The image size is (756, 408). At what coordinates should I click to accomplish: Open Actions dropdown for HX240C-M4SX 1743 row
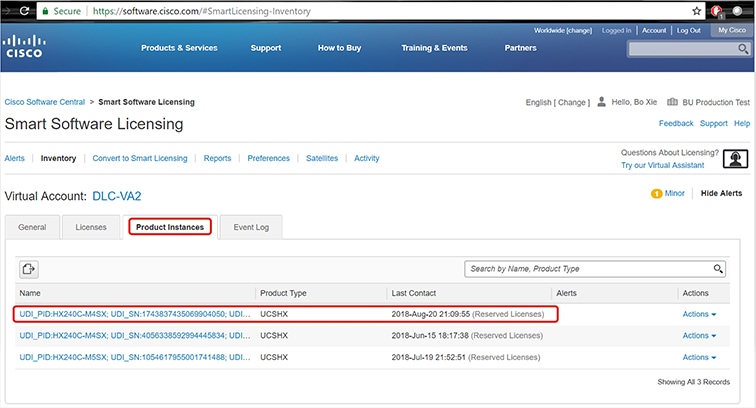point(699,314)
